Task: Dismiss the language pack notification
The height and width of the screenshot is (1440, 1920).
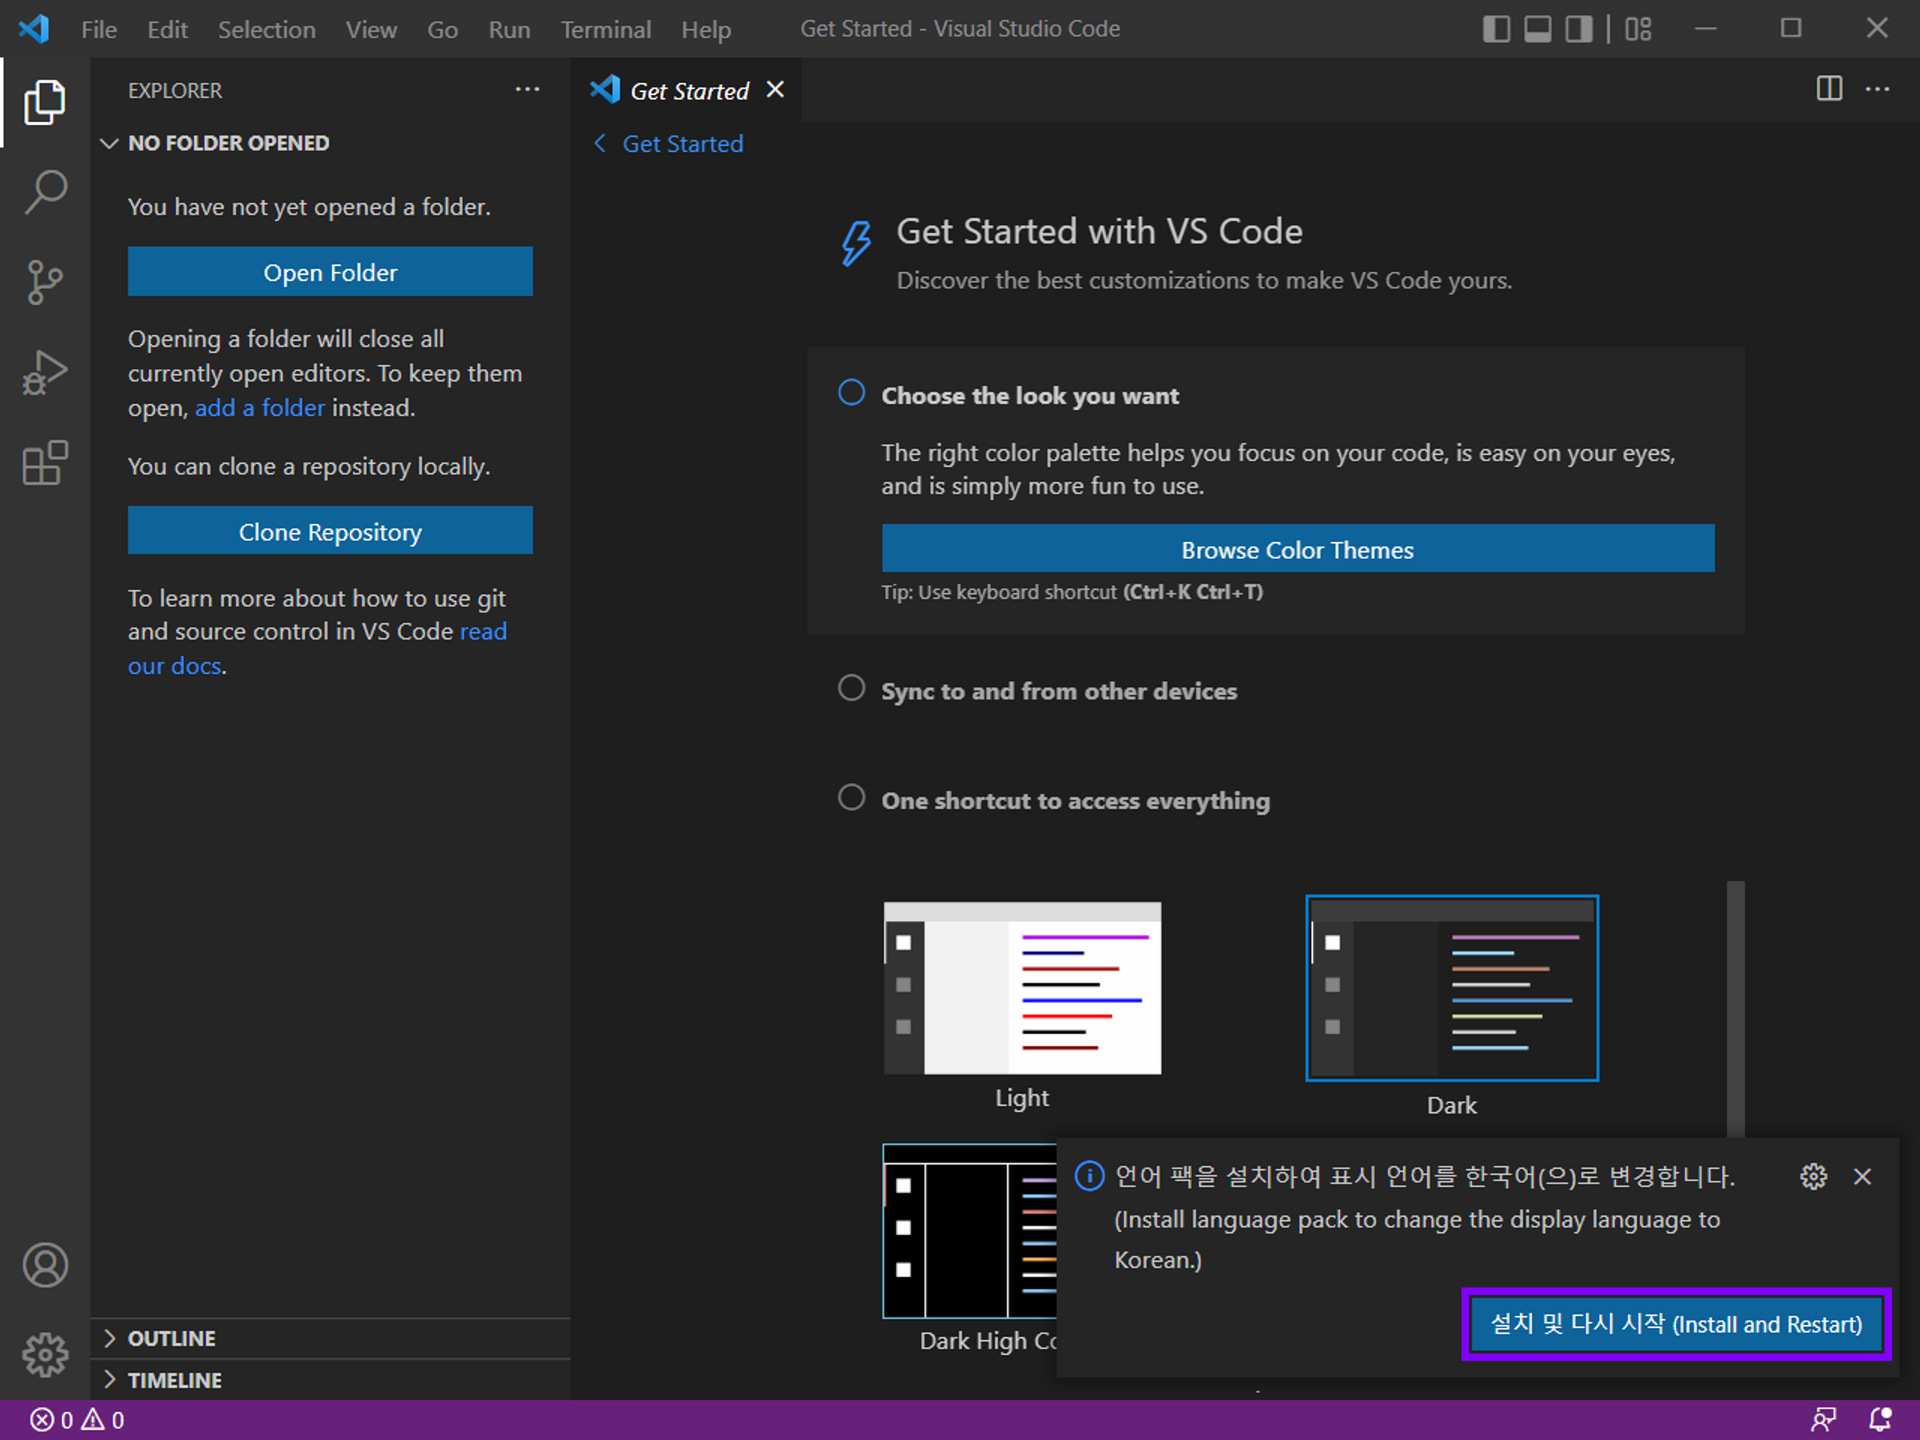Action: coord(1862,1176)
